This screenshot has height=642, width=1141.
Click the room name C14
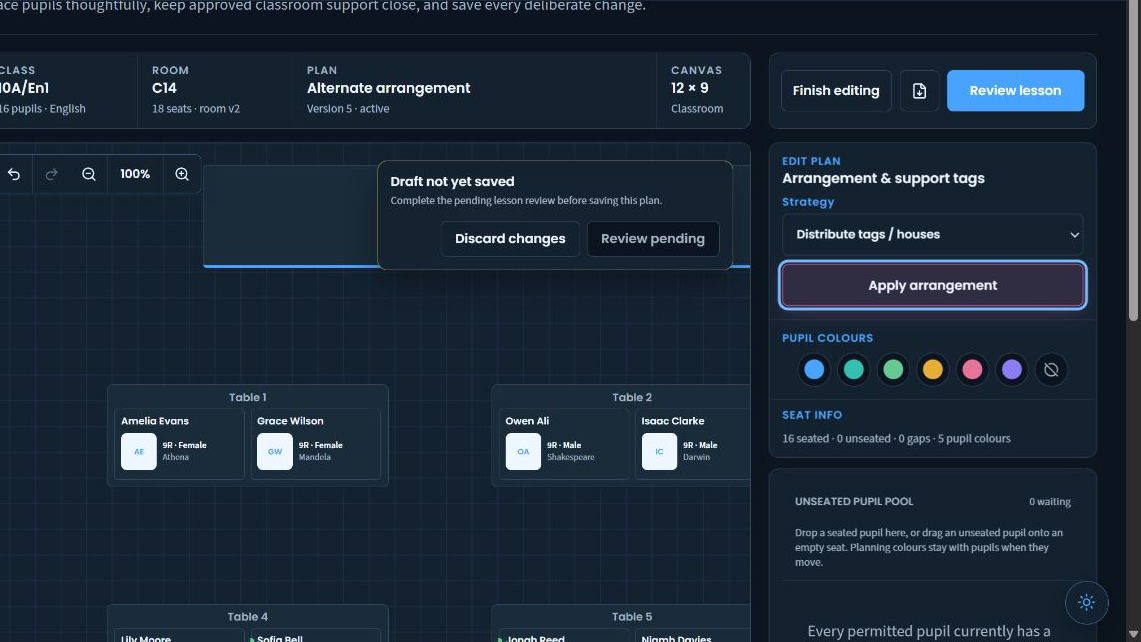tap(164, 88)
